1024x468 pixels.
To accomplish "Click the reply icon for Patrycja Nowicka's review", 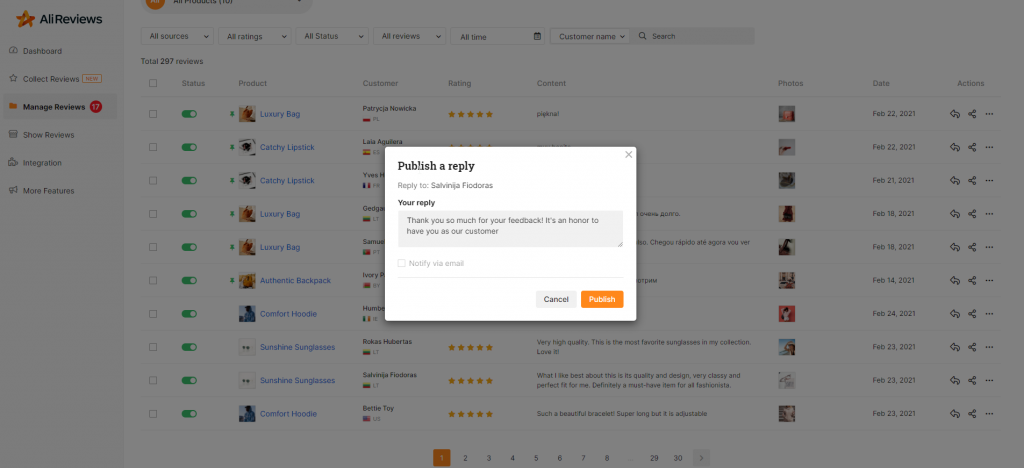I will tap(955, 114).
